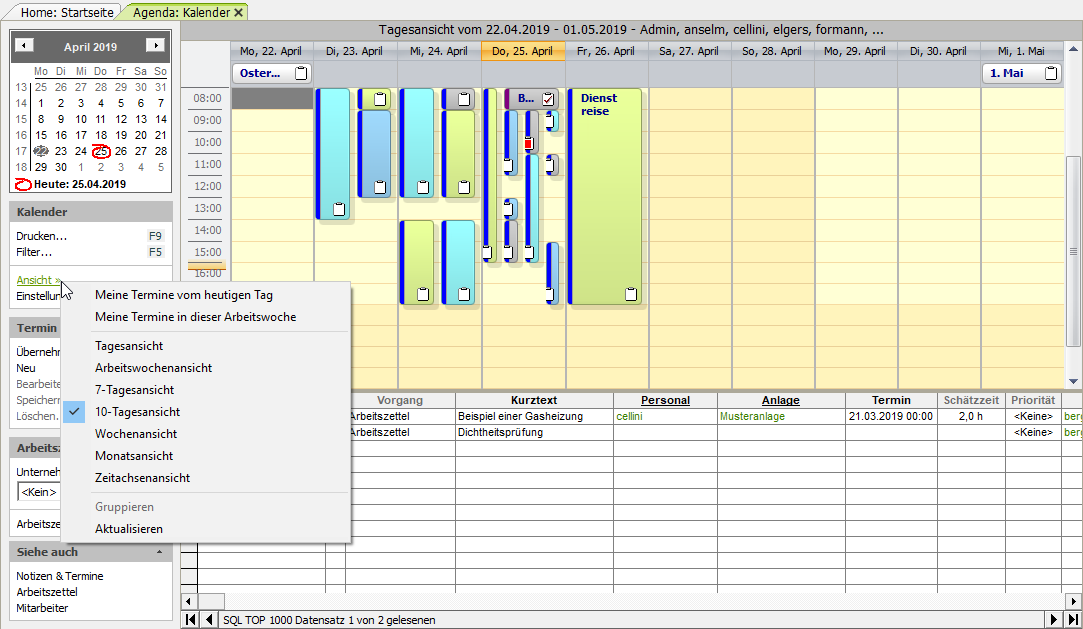Go to next month in mini calendar
This screenshot has height=629, width=1083.
pos(155,46)
